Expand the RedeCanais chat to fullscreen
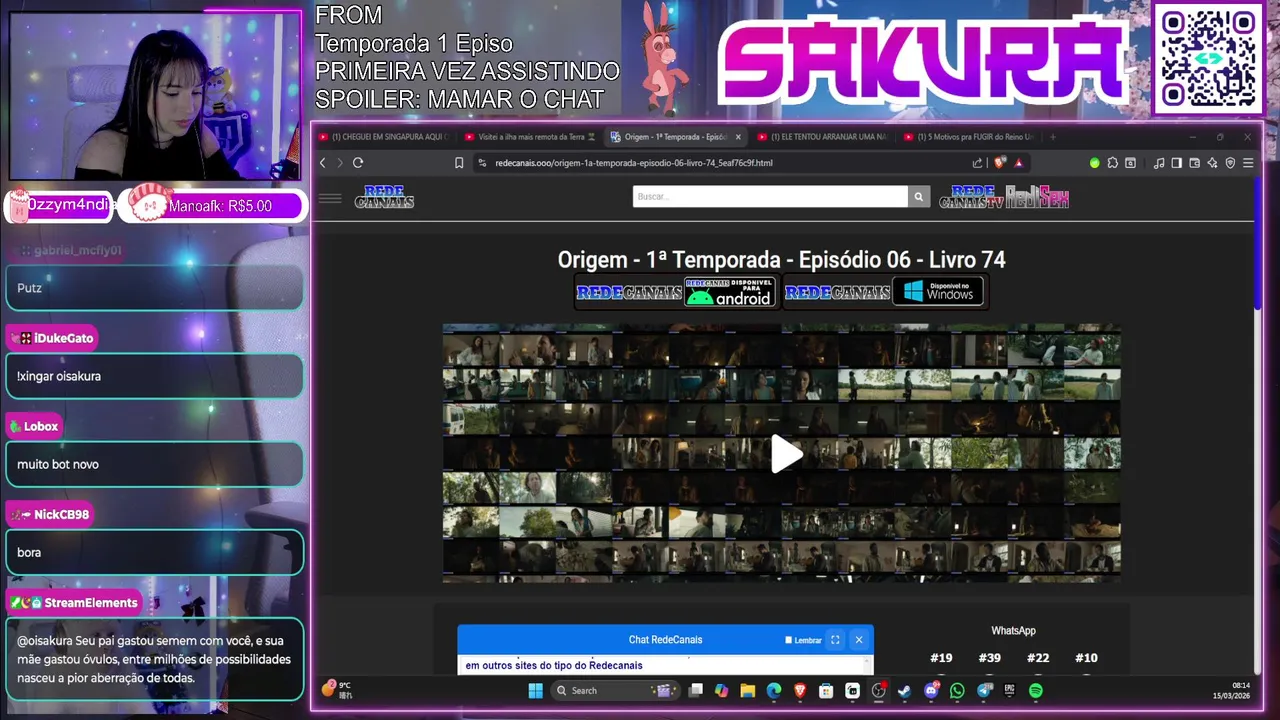This screenshot has height=720, width=1280. (x=835, y=640)
